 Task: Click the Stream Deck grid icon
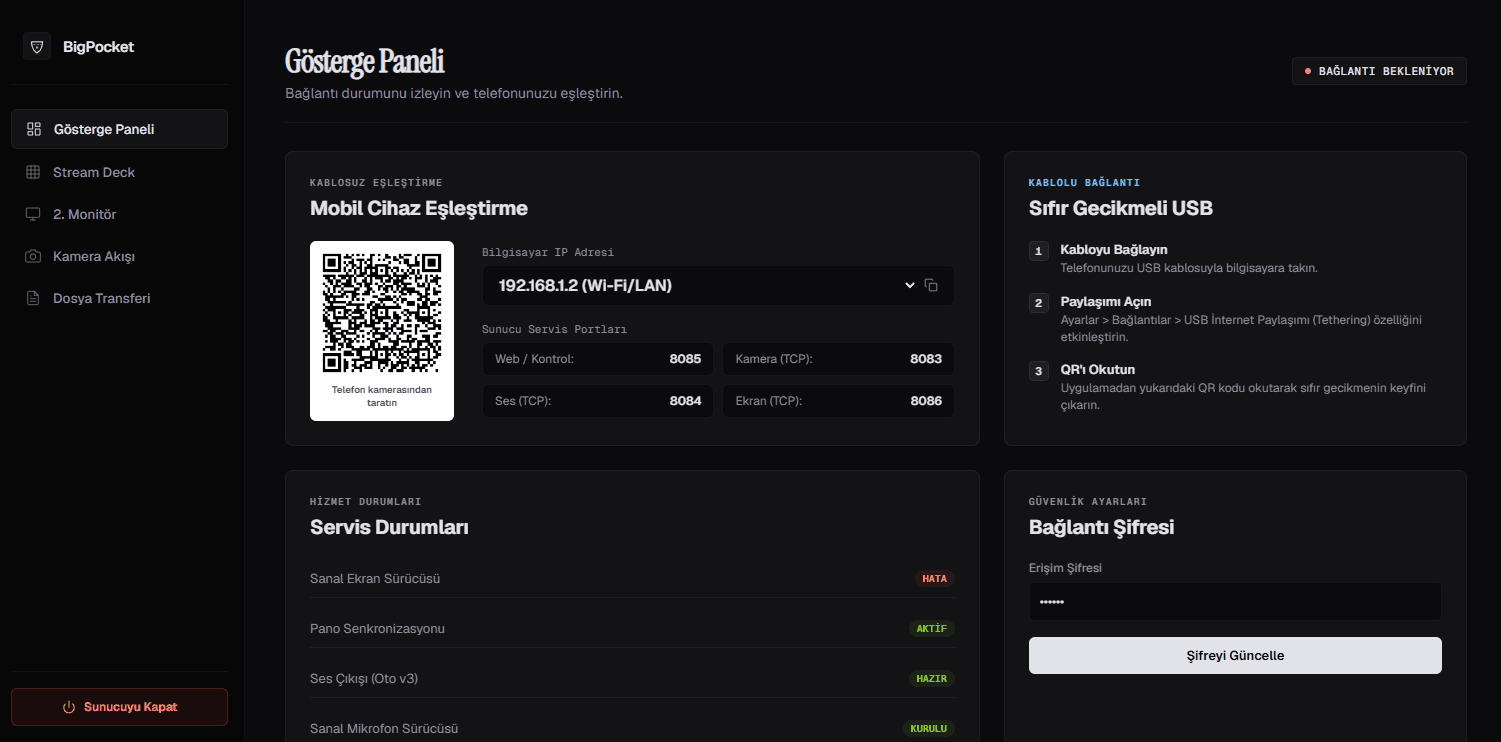(x=33, y=172)
